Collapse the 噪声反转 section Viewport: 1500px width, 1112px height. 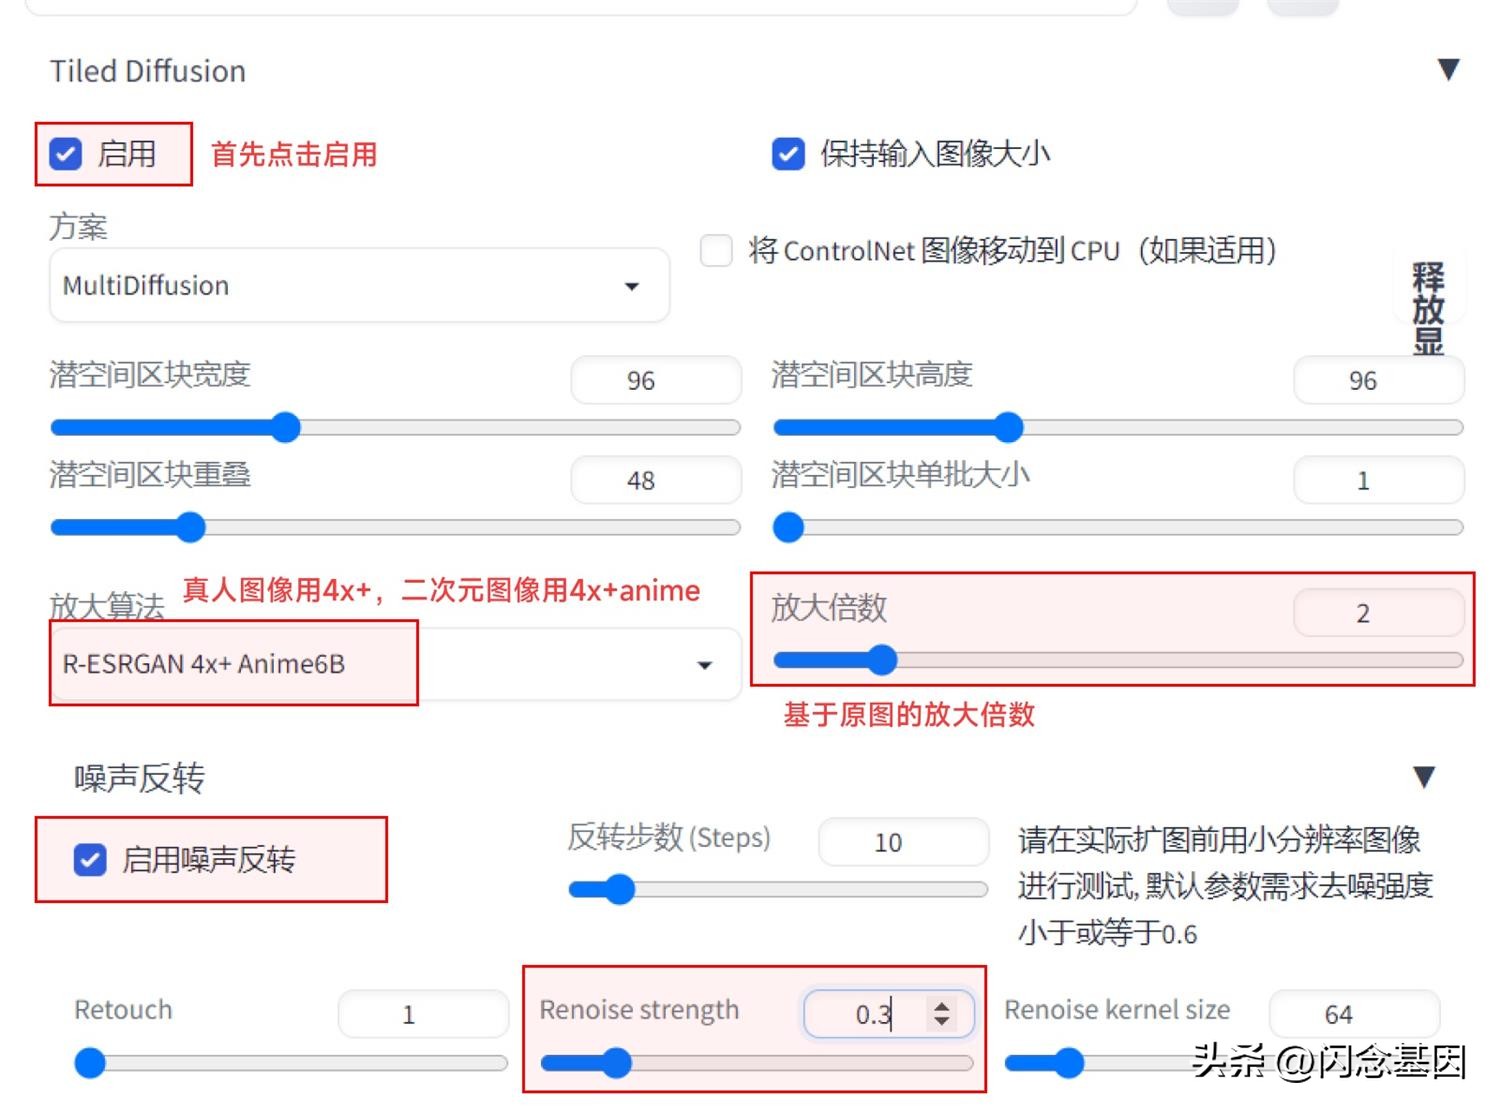coord(1424,775)
